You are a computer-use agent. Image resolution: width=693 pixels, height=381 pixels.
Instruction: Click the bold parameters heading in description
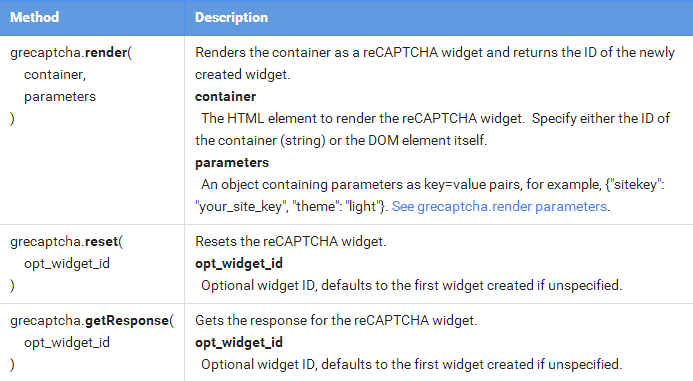[232, 163]
